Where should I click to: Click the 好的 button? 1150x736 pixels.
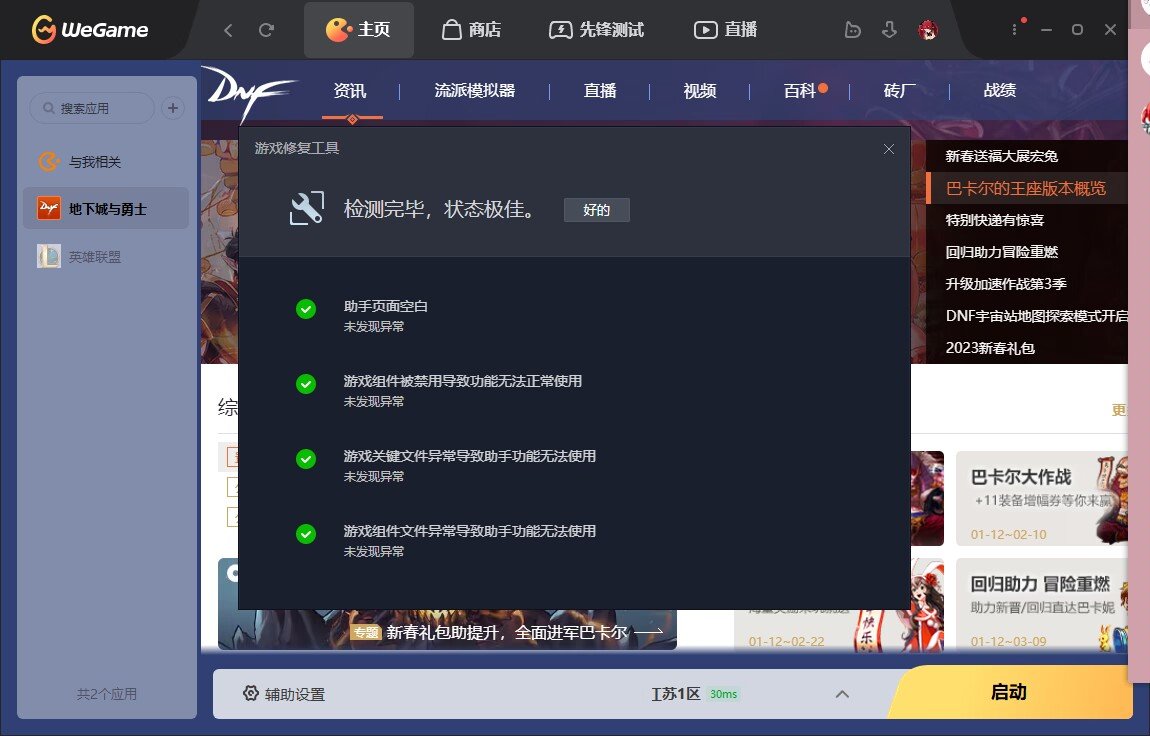(x=596, y=210)
